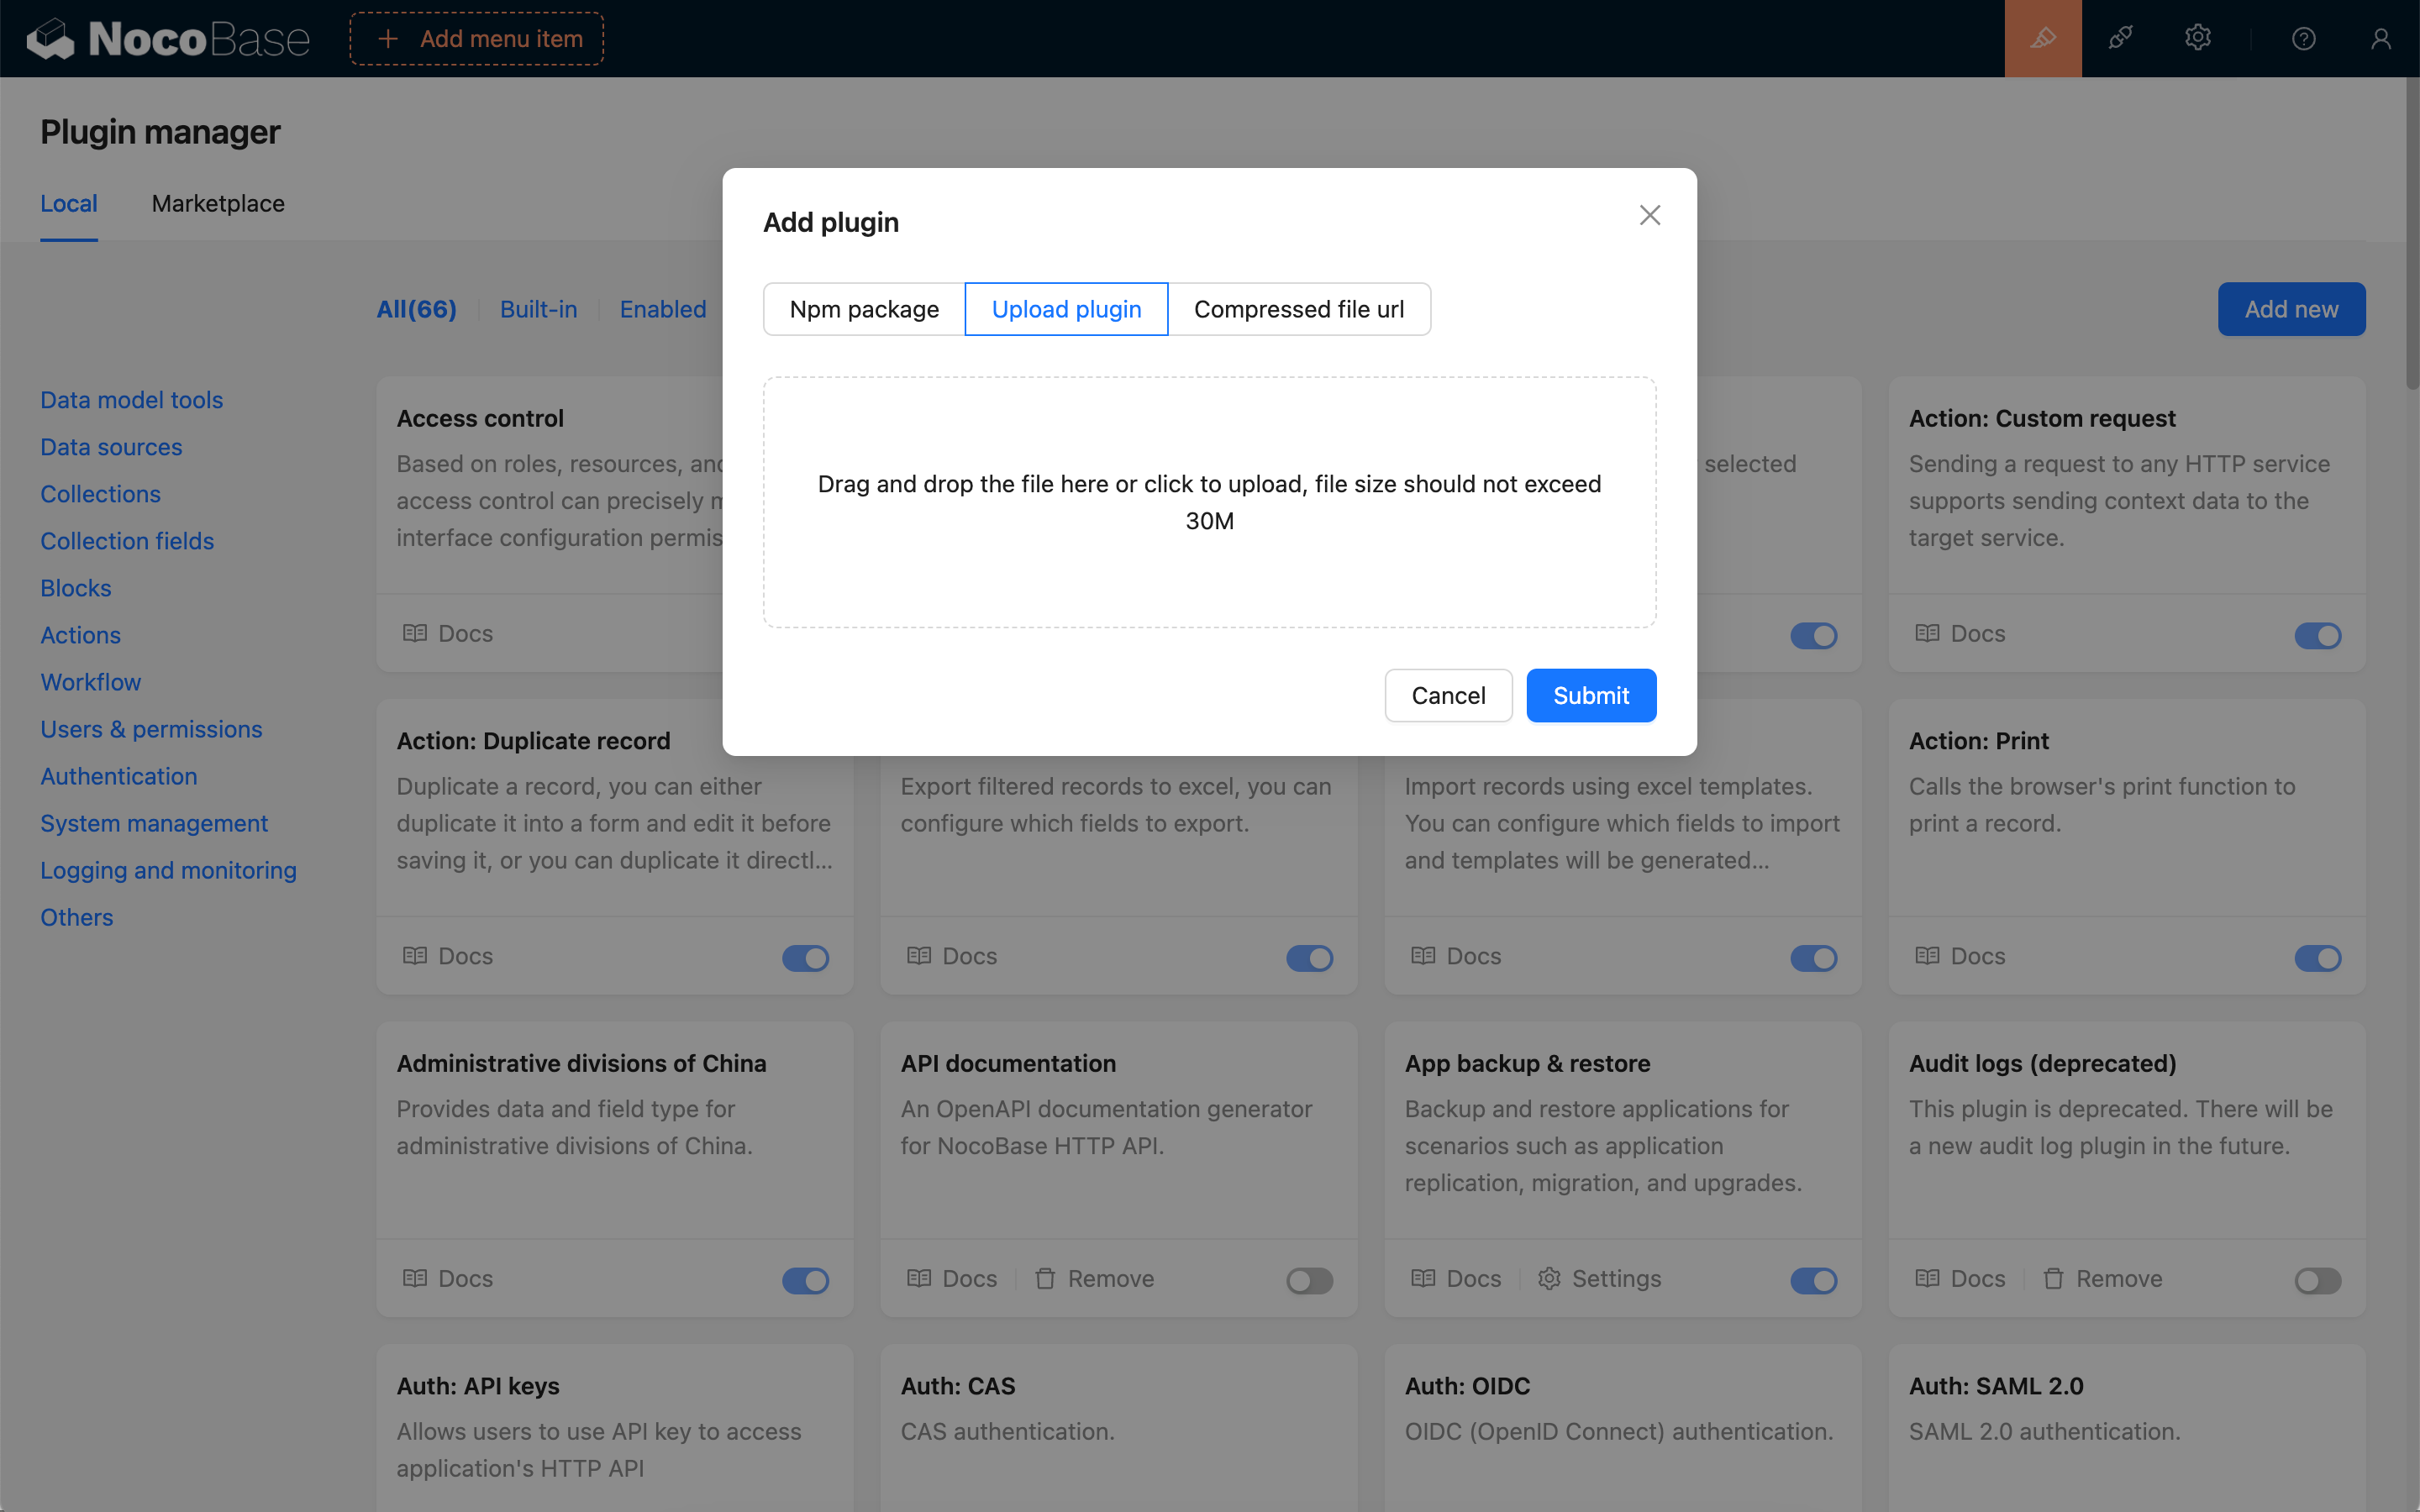Enable the API documentation plugin toggle
The image size is (2420, 1512).
1309,1280
